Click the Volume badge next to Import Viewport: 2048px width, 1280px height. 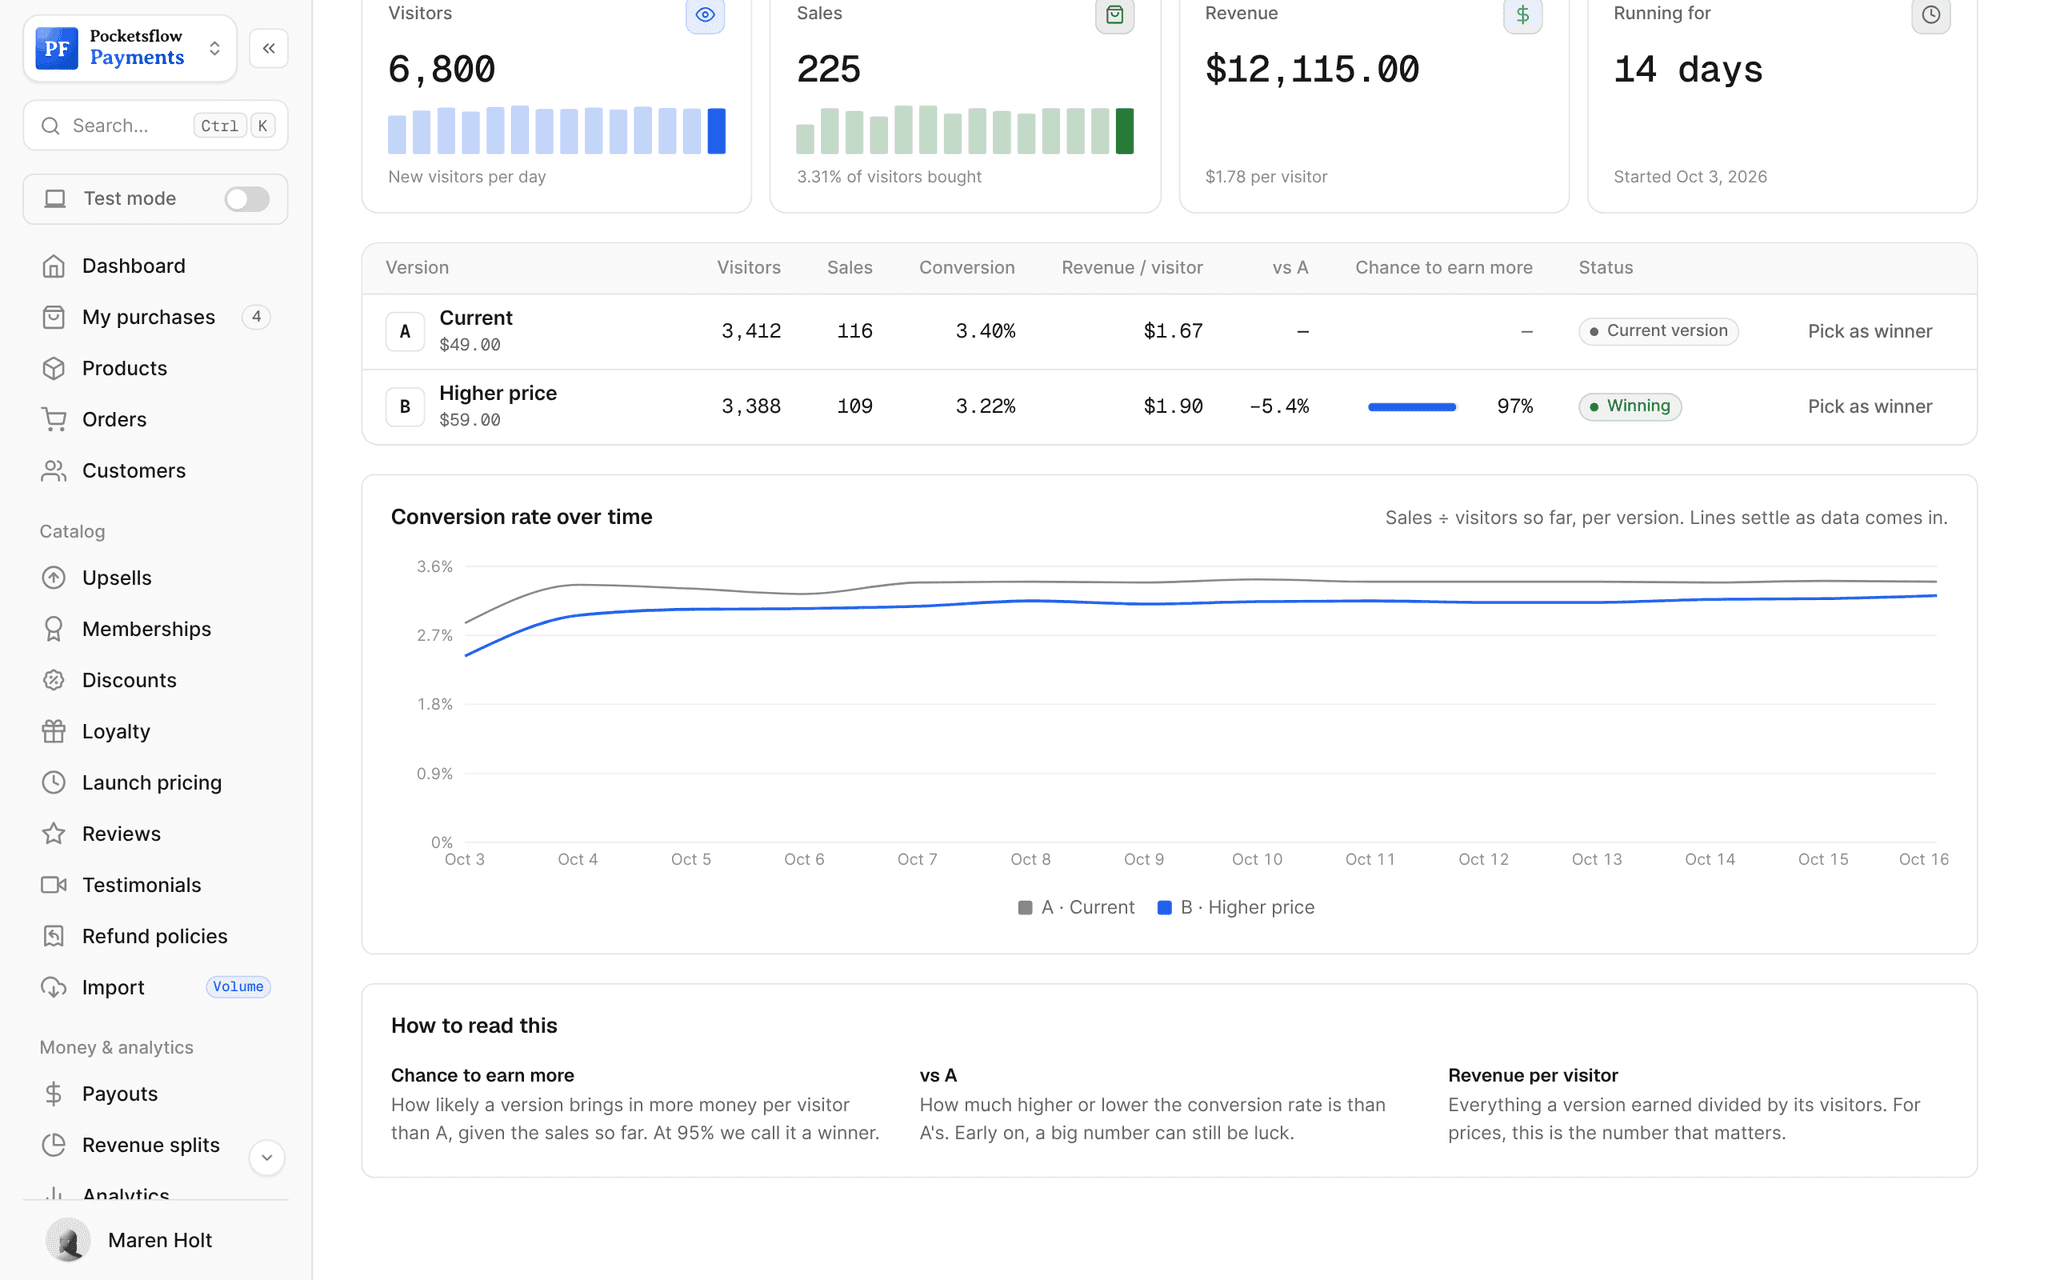[238, 987]
